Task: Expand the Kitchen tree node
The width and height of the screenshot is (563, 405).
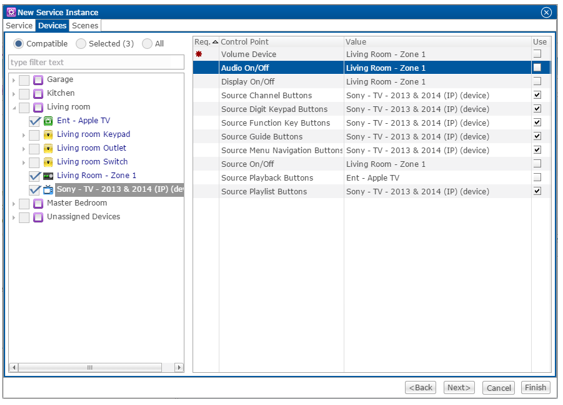Action: point(14,94)
